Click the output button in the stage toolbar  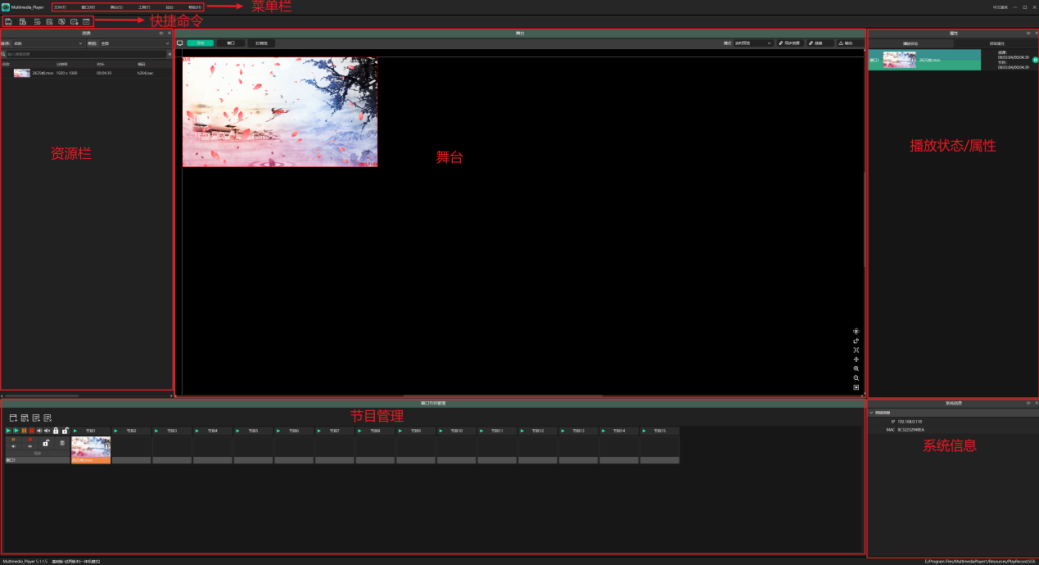(846, 43)
